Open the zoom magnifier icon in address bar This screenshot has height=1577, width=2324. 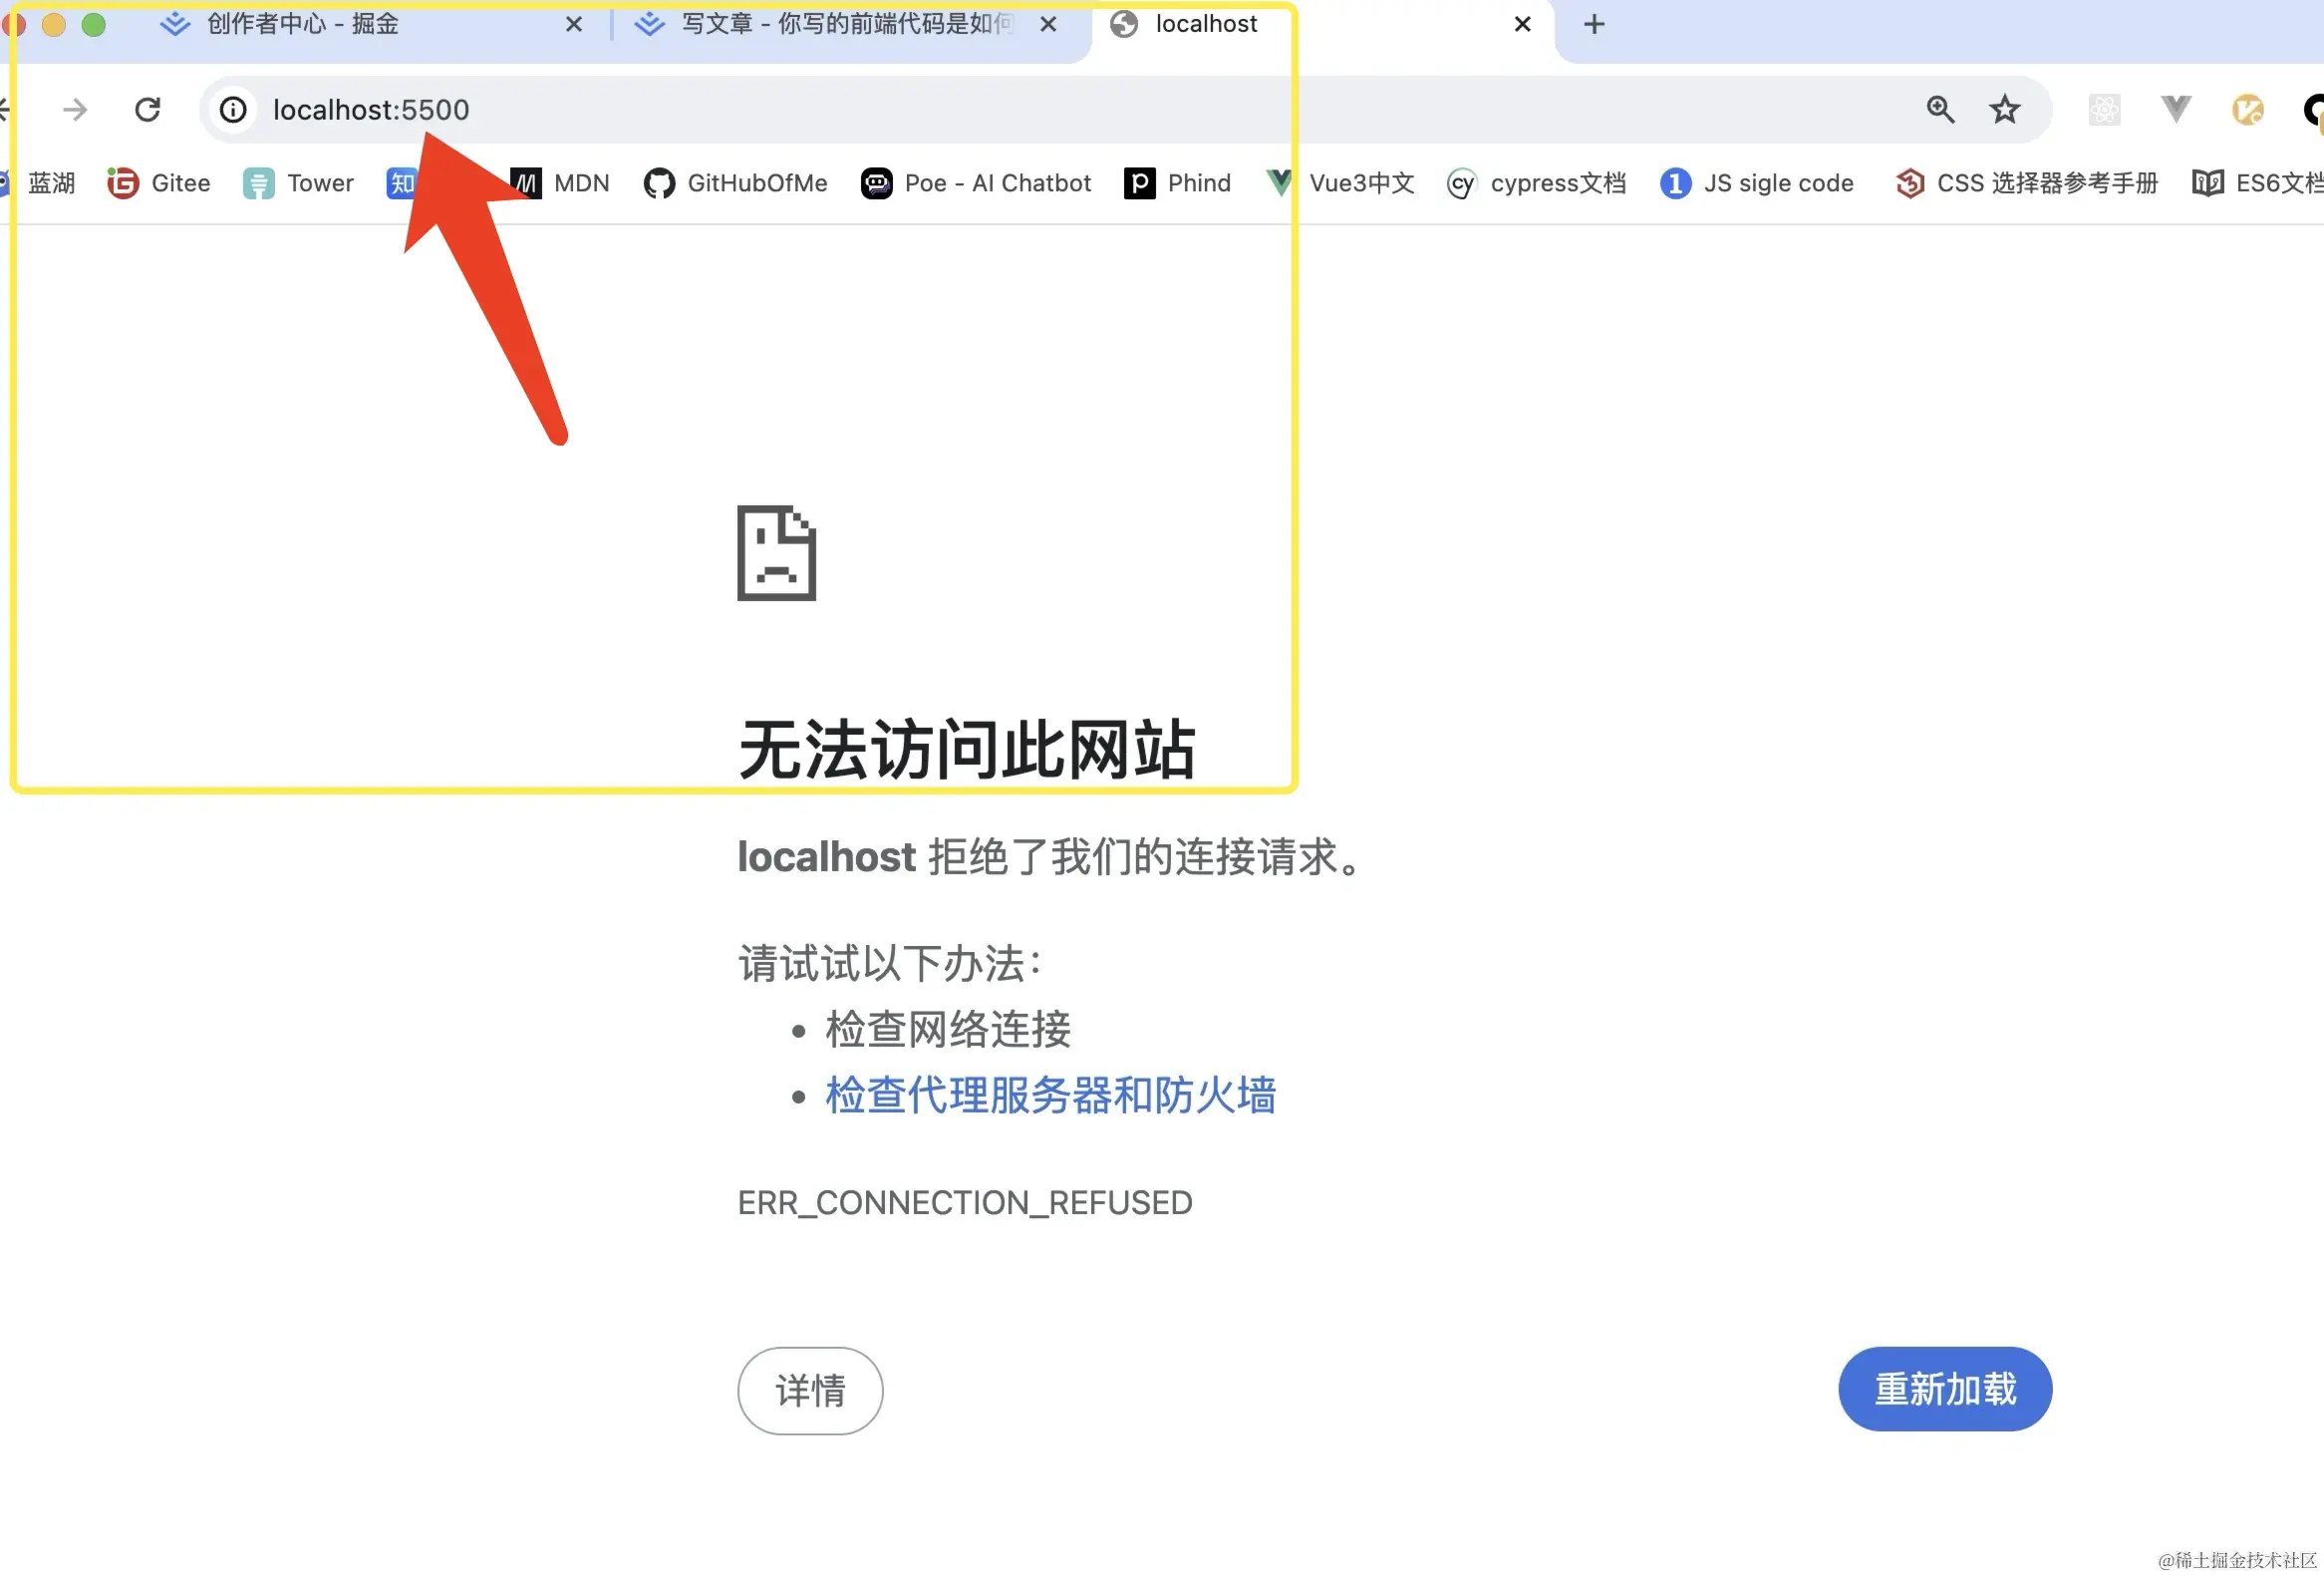(1940, 109)
